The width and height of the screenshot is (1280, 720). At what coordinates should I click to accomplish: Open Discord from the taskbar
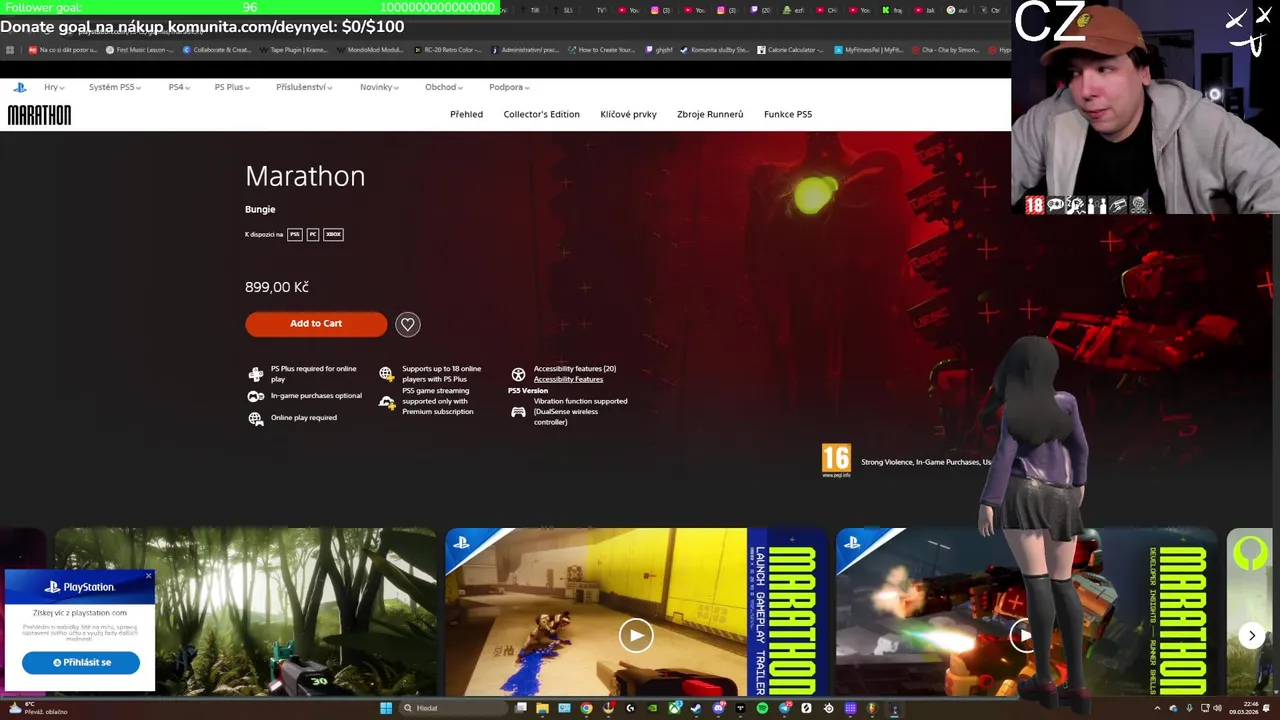coord(718,708)
